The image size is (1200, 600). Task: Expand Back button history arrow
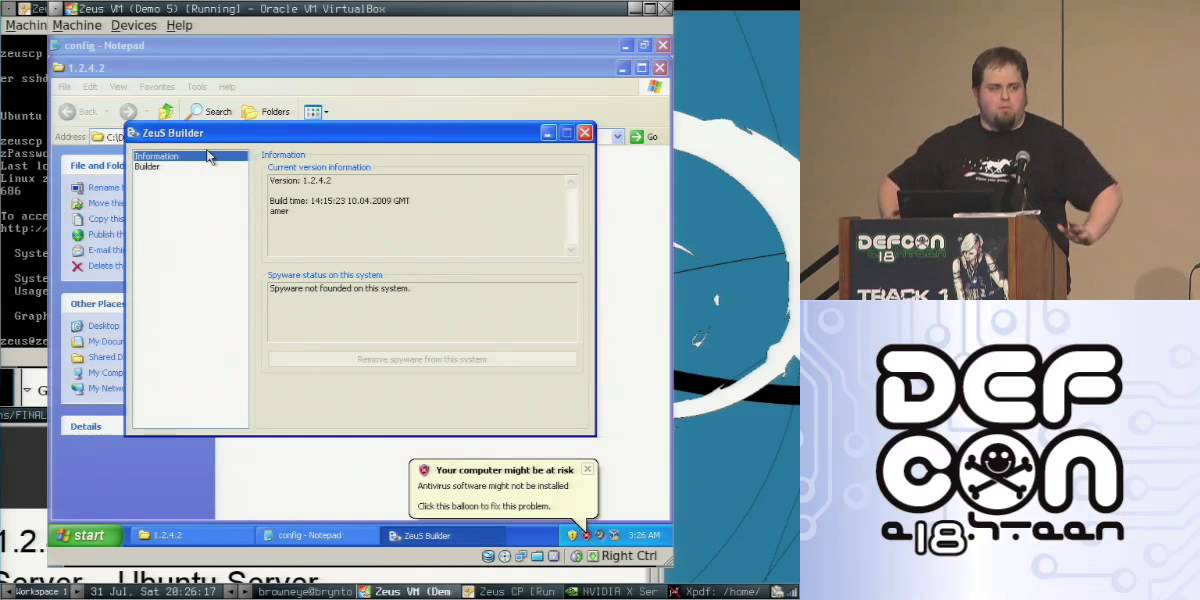pos(108,111)
